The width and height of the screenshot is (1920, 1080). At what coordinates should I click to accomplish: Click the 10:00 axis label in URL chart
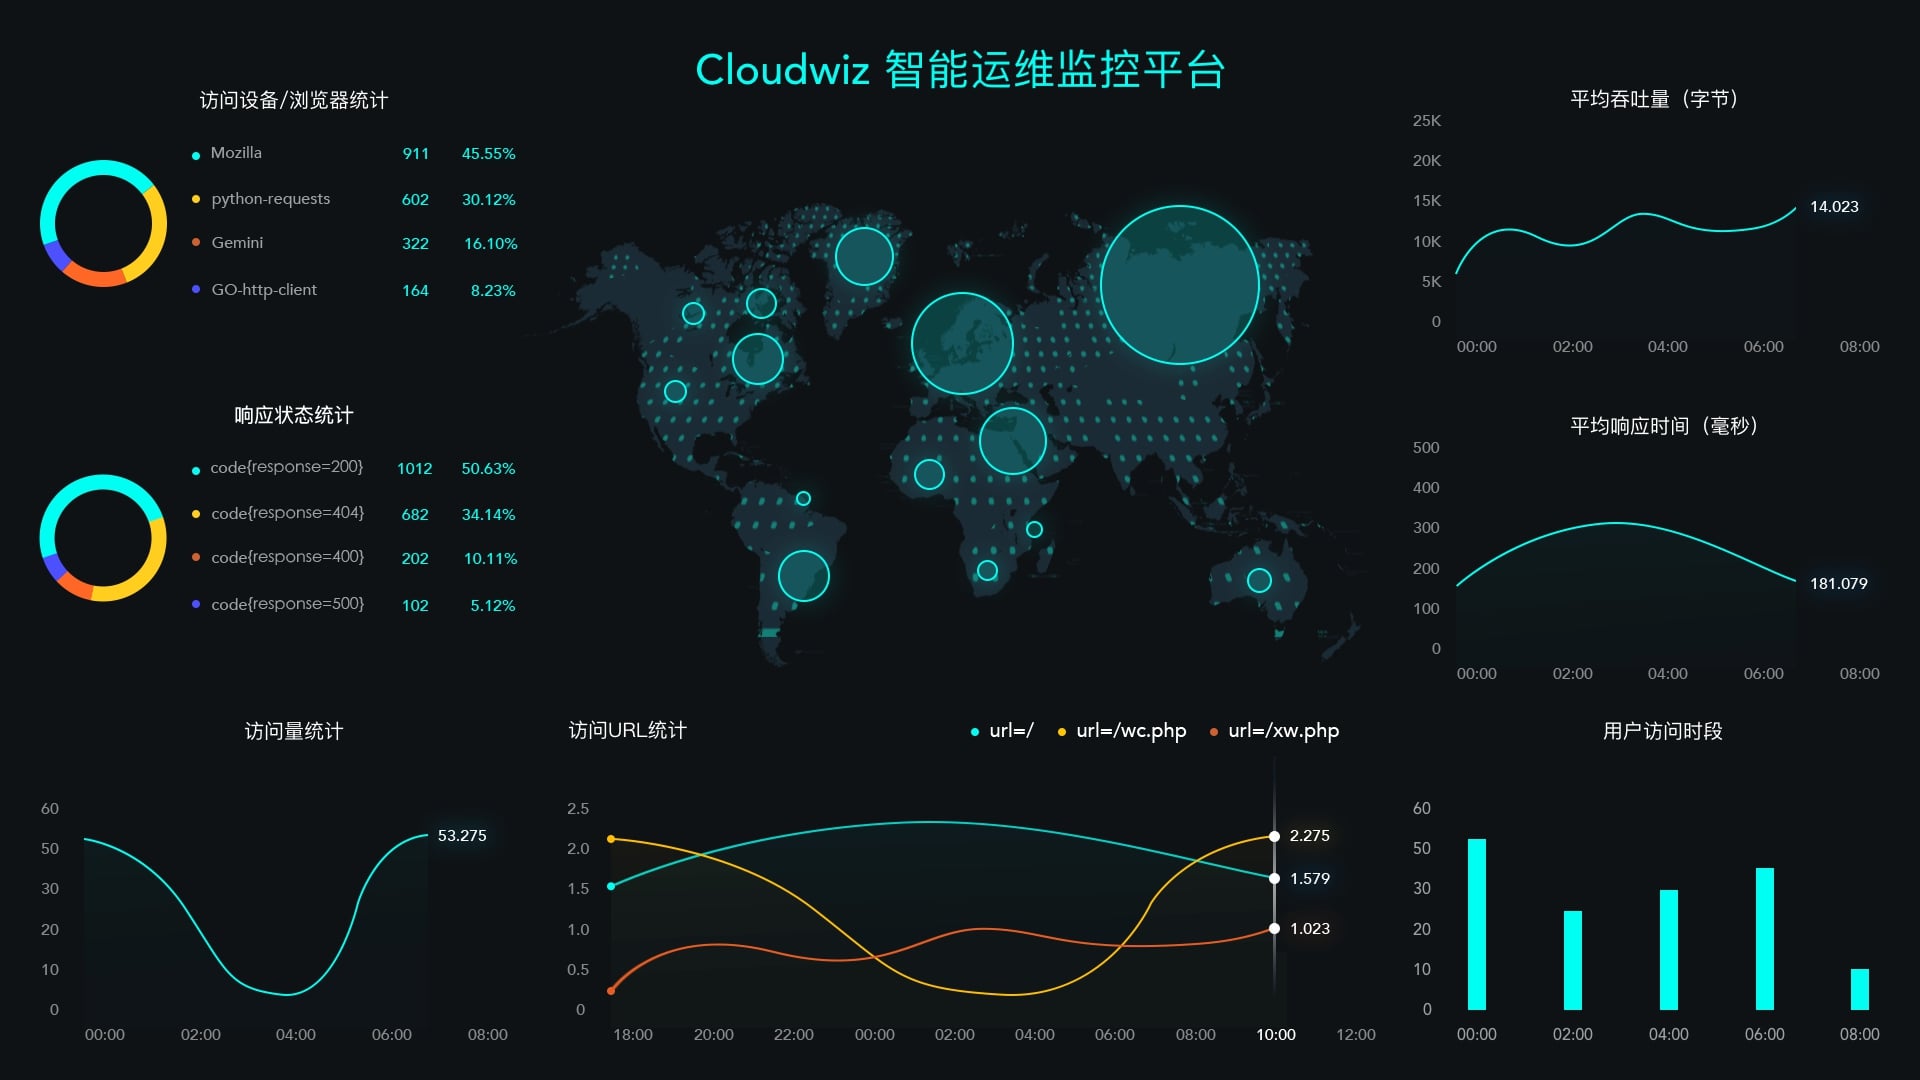(1276, 1035)
